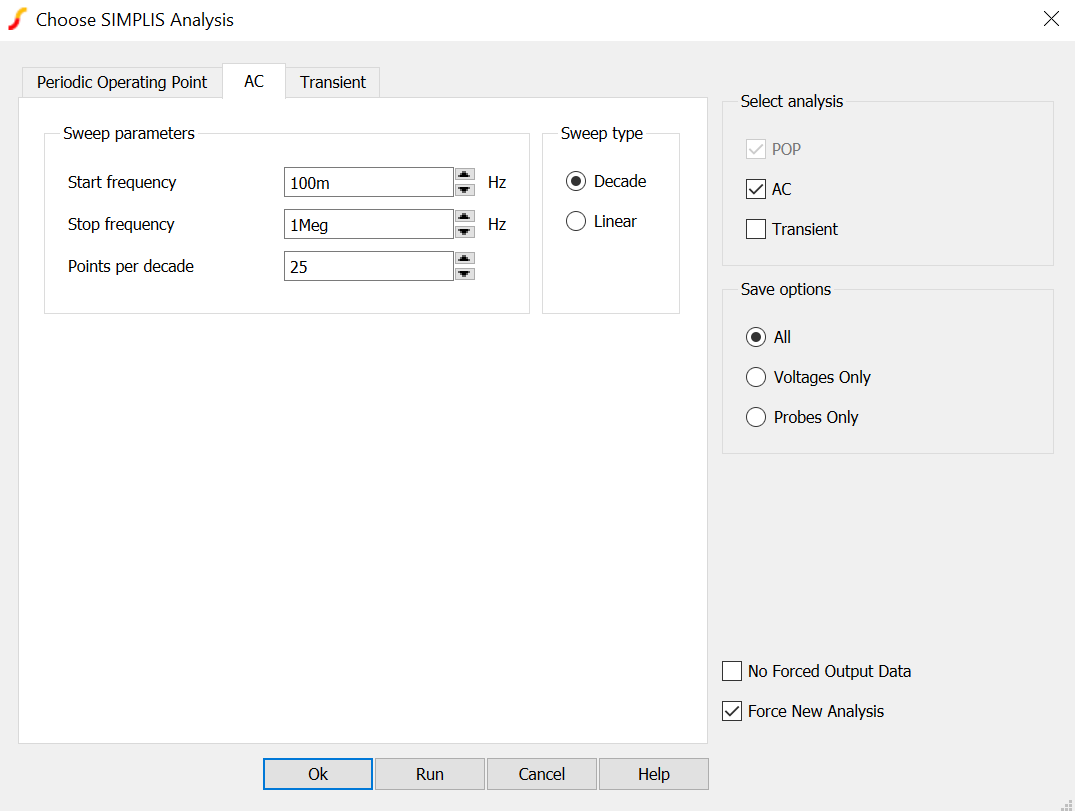Enable No Forced Output Data

(x=732, y=671)
